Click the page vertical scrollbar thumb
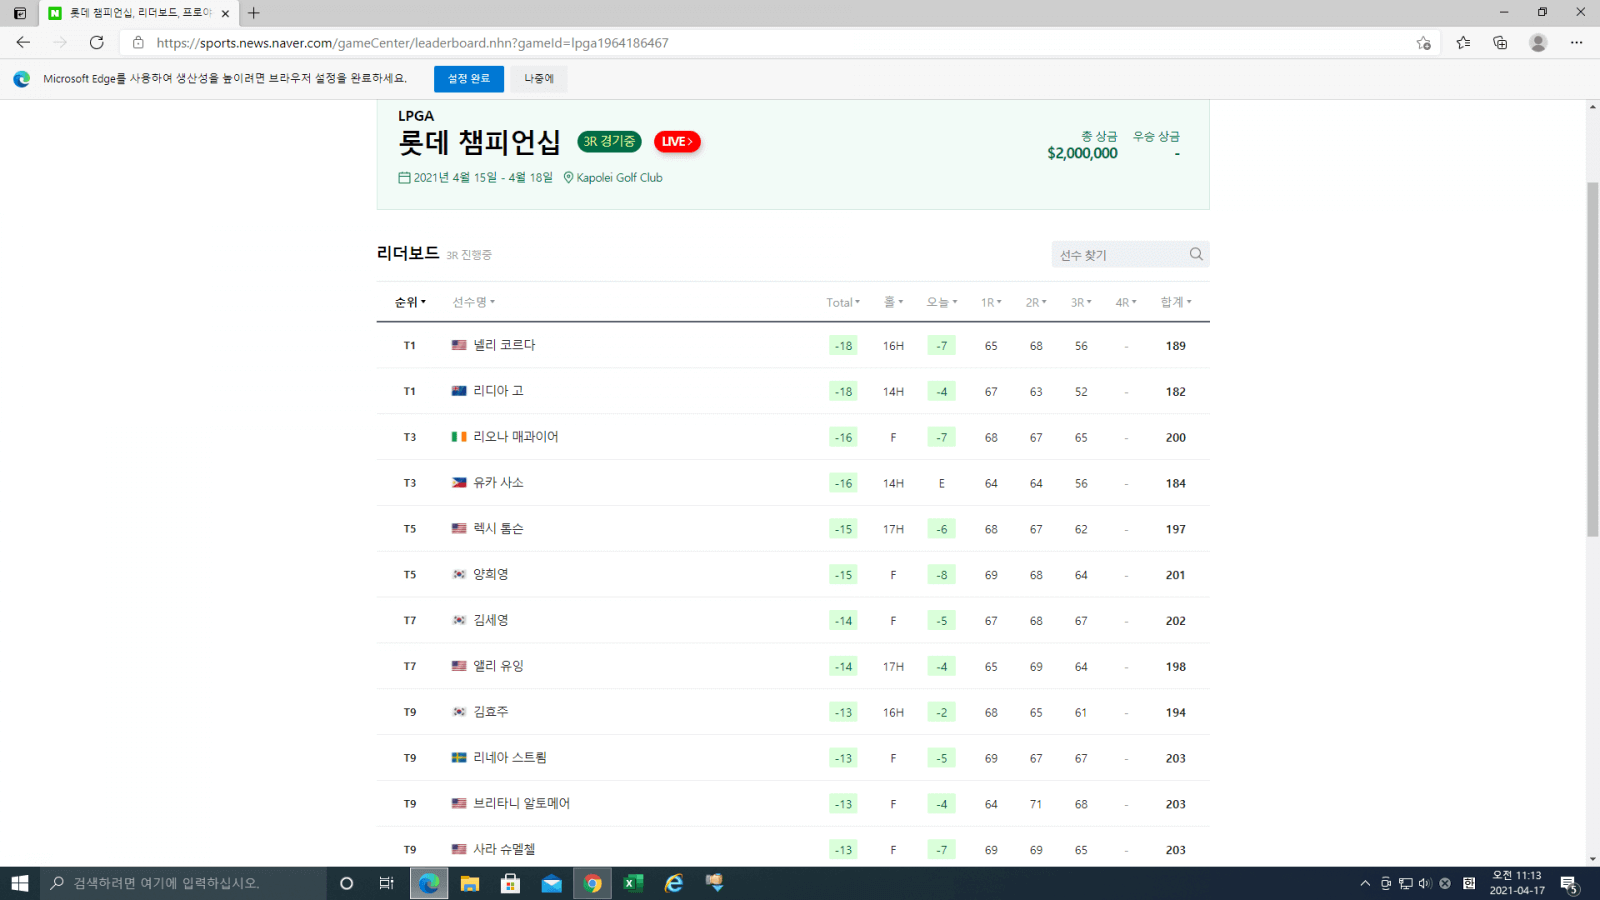The width and height of the screenshot is (1600, 900). coord(1592,360)
